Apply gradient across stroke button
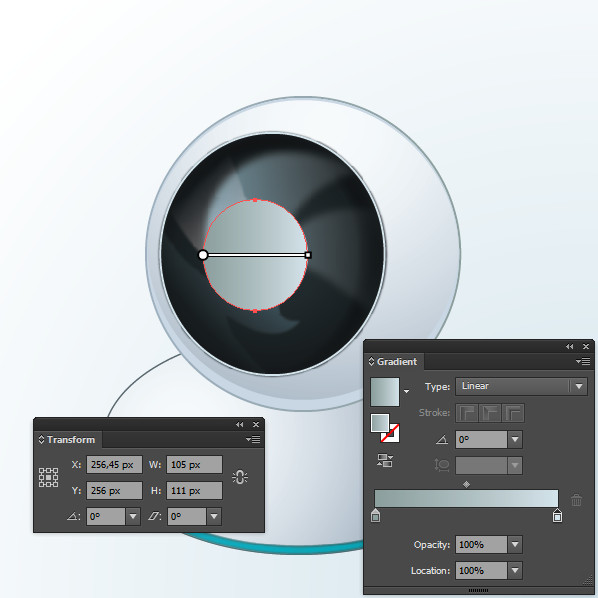Screen dimensions: 598x598 [x=513, y=413]
